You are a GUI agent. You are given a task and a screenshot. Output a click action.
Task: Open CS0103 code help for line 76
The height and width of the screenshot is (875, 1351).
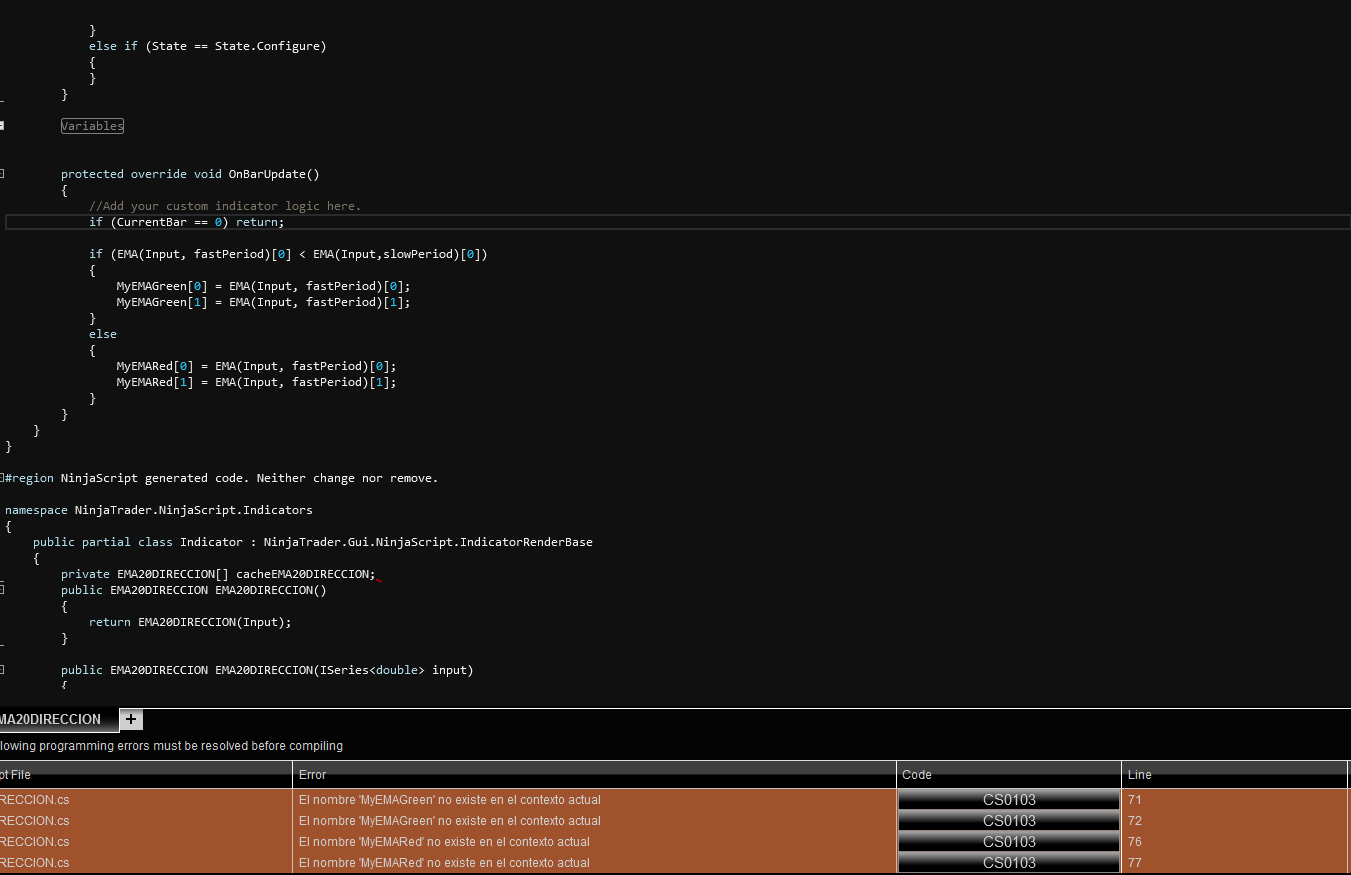1008,842
